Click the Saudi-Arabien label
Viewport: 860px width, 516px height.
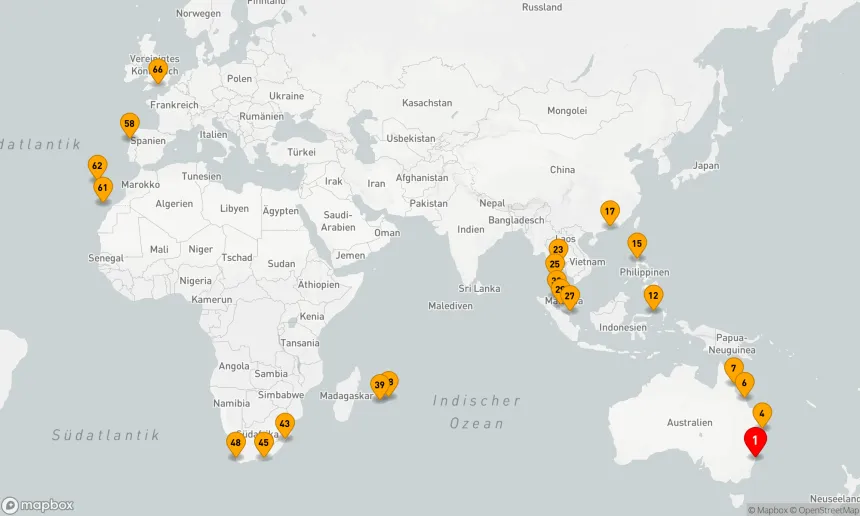[338, 221]
